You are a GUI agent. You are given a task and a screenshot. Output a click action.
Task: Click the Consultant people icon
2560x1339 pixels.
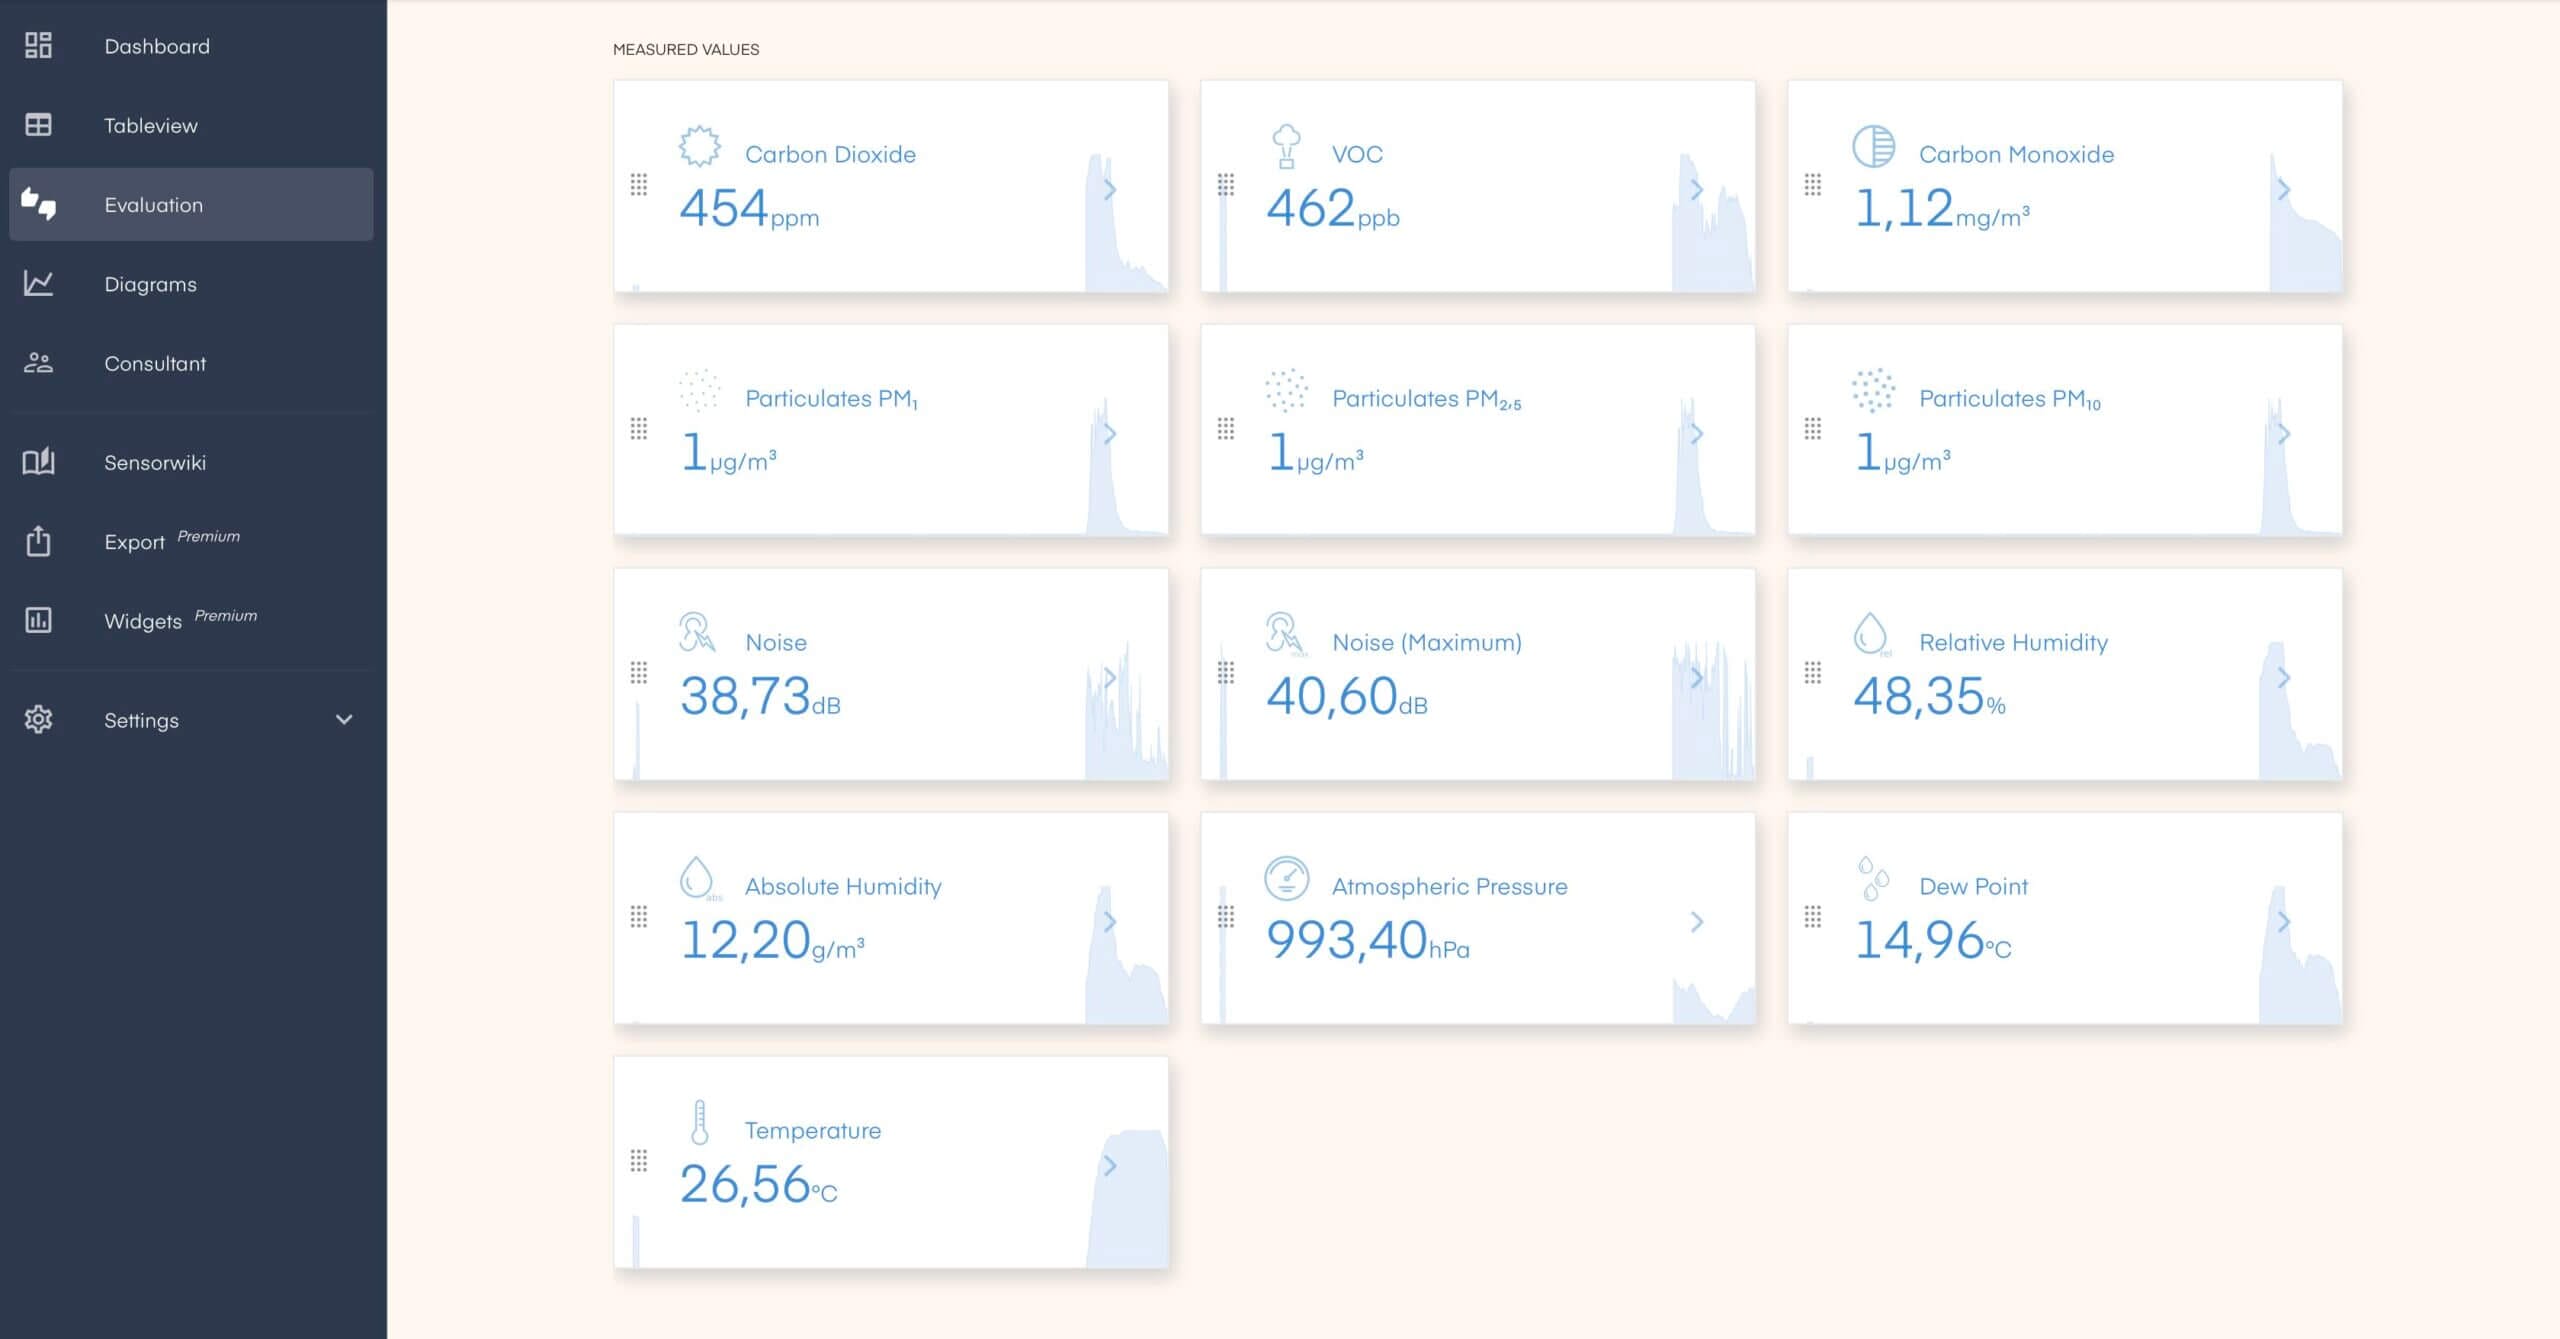(x=38, y=363)
